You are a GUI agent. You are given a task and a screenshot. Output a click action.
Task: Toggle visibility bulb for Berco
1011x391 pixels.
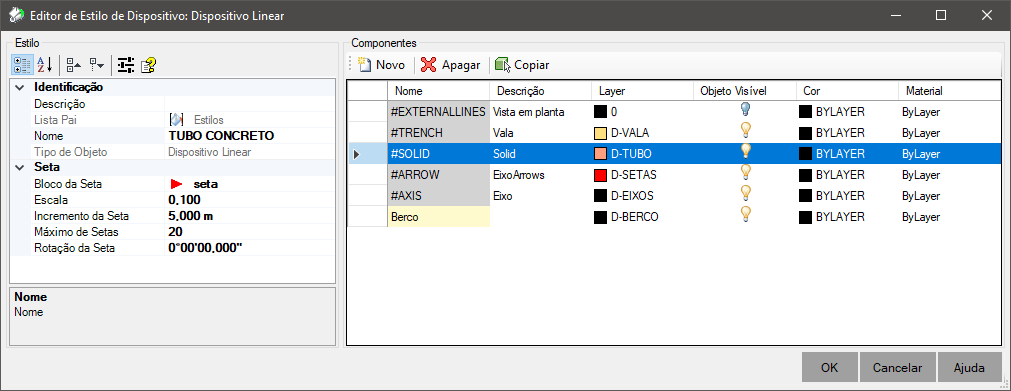[745, 213]
